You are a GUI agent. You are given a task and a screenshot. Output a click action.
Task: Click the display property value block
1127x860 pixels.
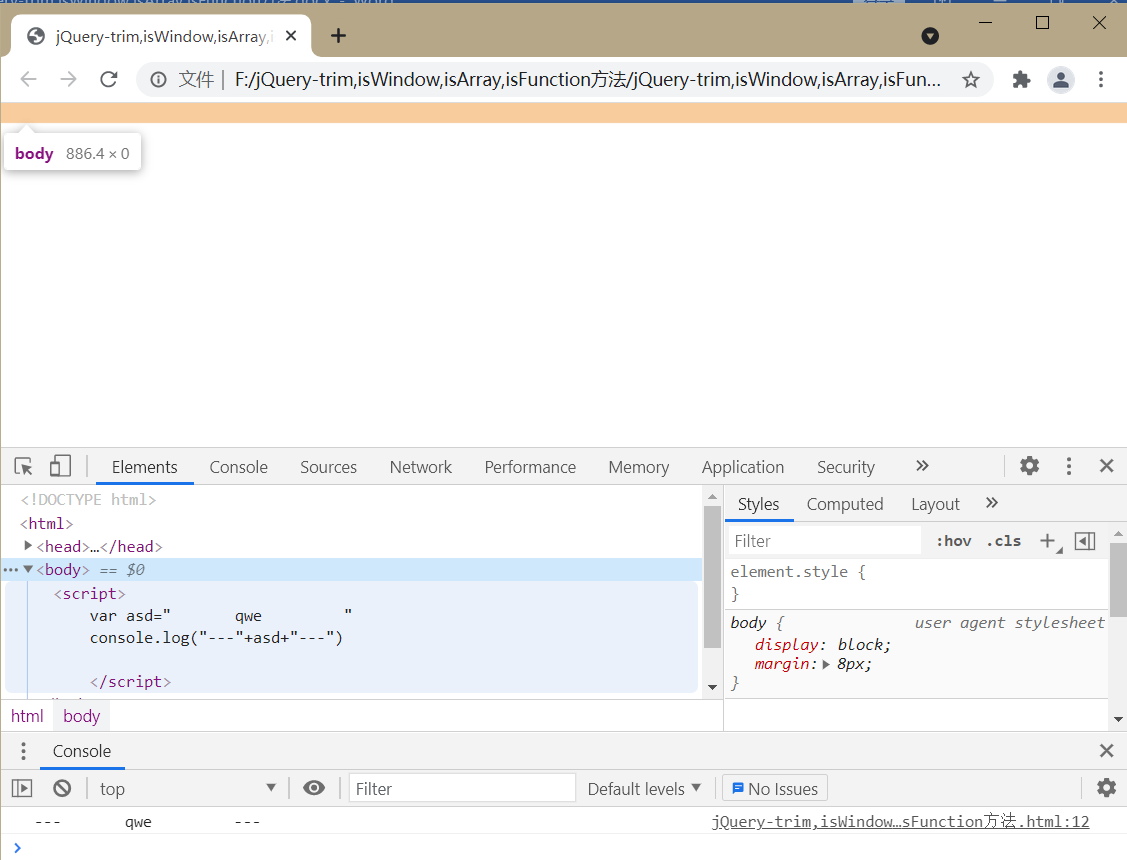click(x=864, y=644)
